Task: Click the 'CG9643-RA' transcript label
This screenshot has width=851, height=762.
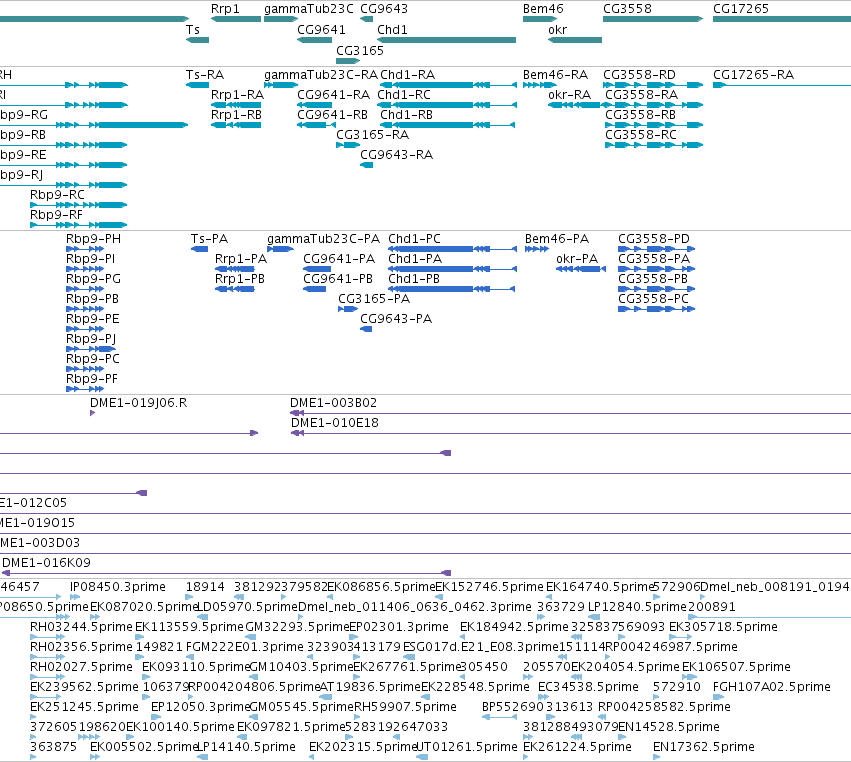Action: pyautogui.click(x=397, y=155)
